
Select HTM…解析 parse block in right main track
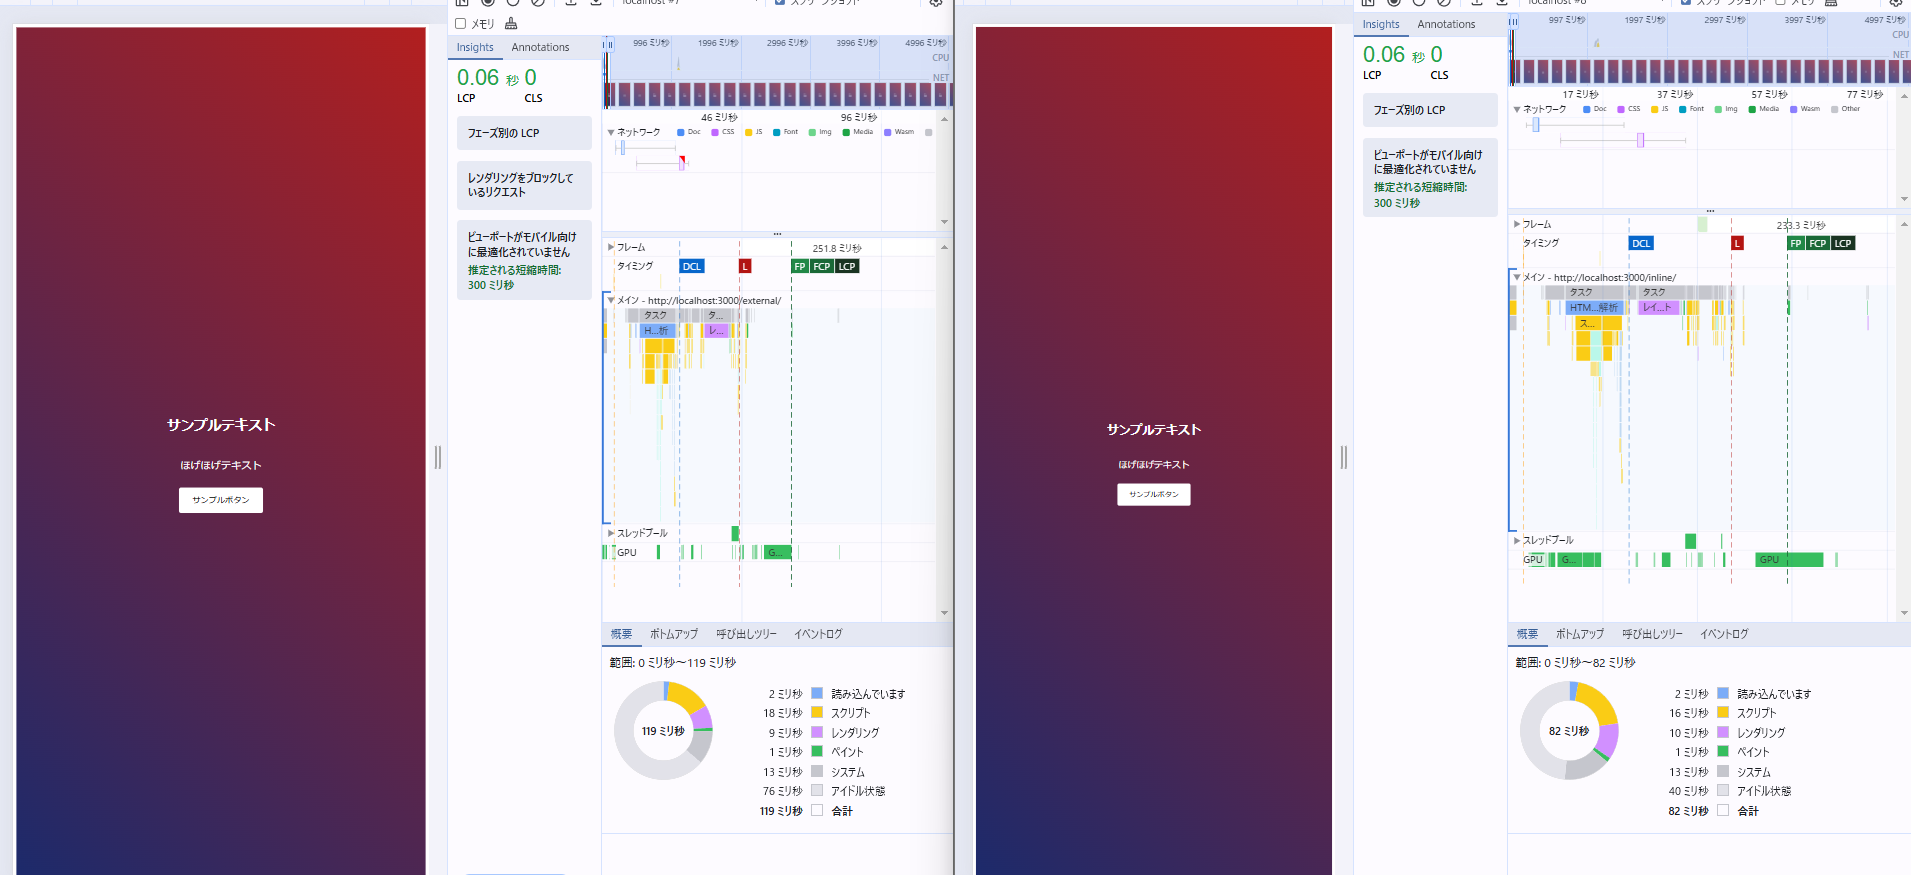(1593, 308)
